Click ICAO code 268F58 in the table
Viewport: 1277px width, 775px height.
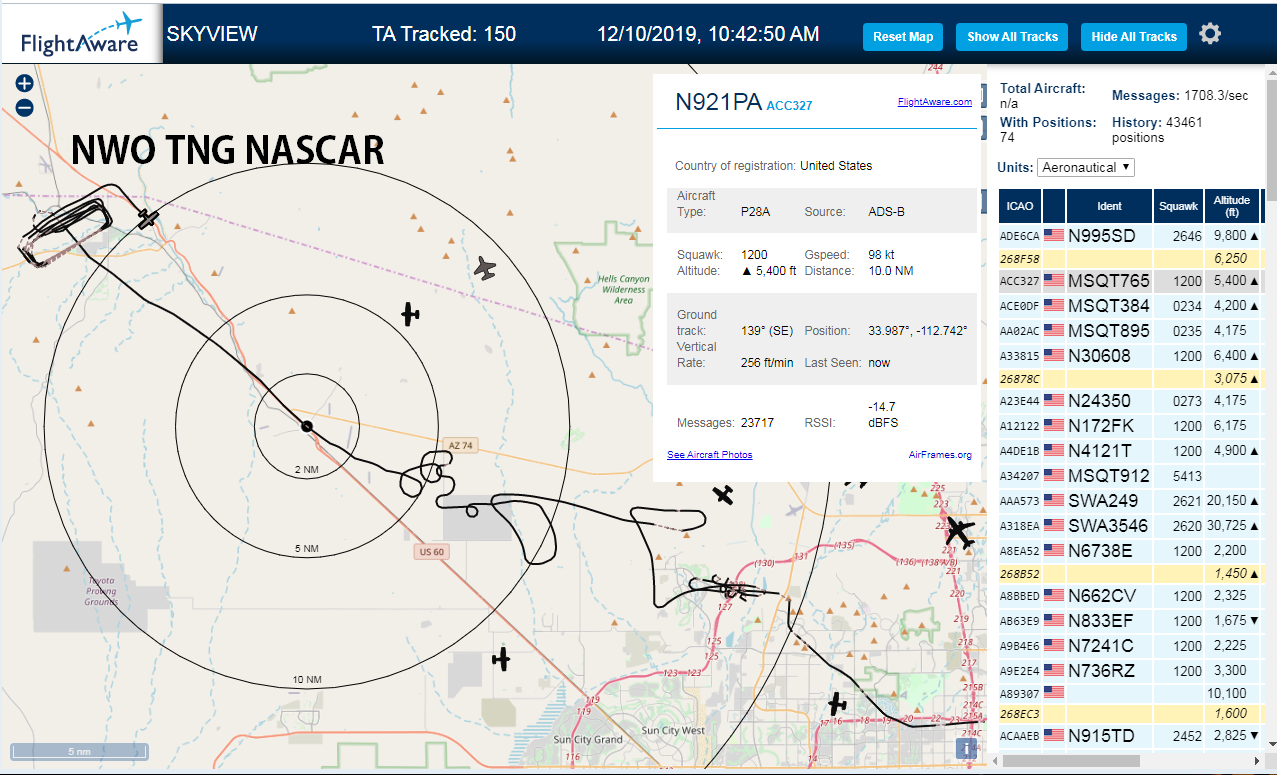coord(1018,258)
